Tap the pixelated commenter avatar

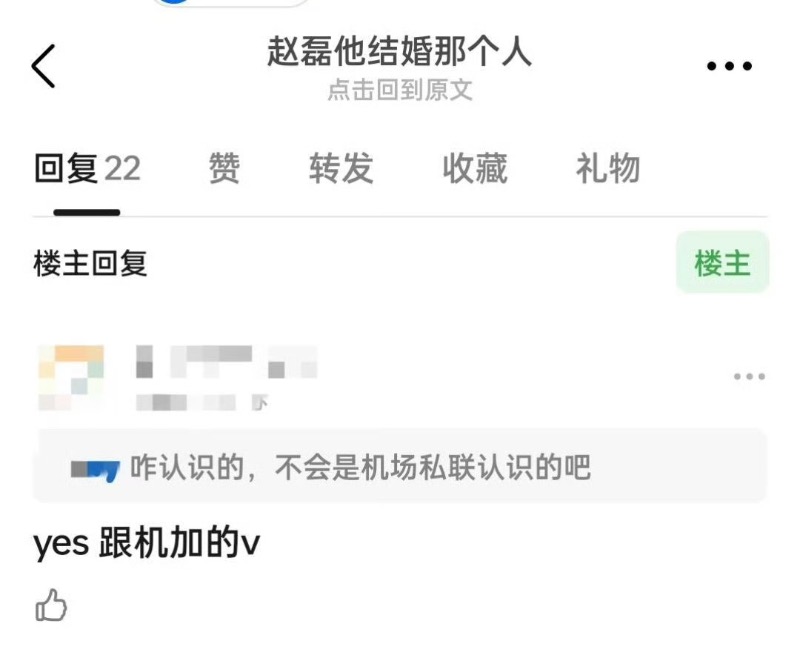coord(71,377)
